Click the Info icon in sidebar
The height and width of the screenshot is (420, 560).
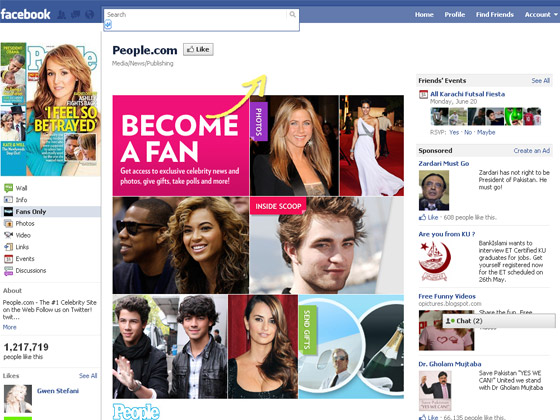(x=8, y=200)
